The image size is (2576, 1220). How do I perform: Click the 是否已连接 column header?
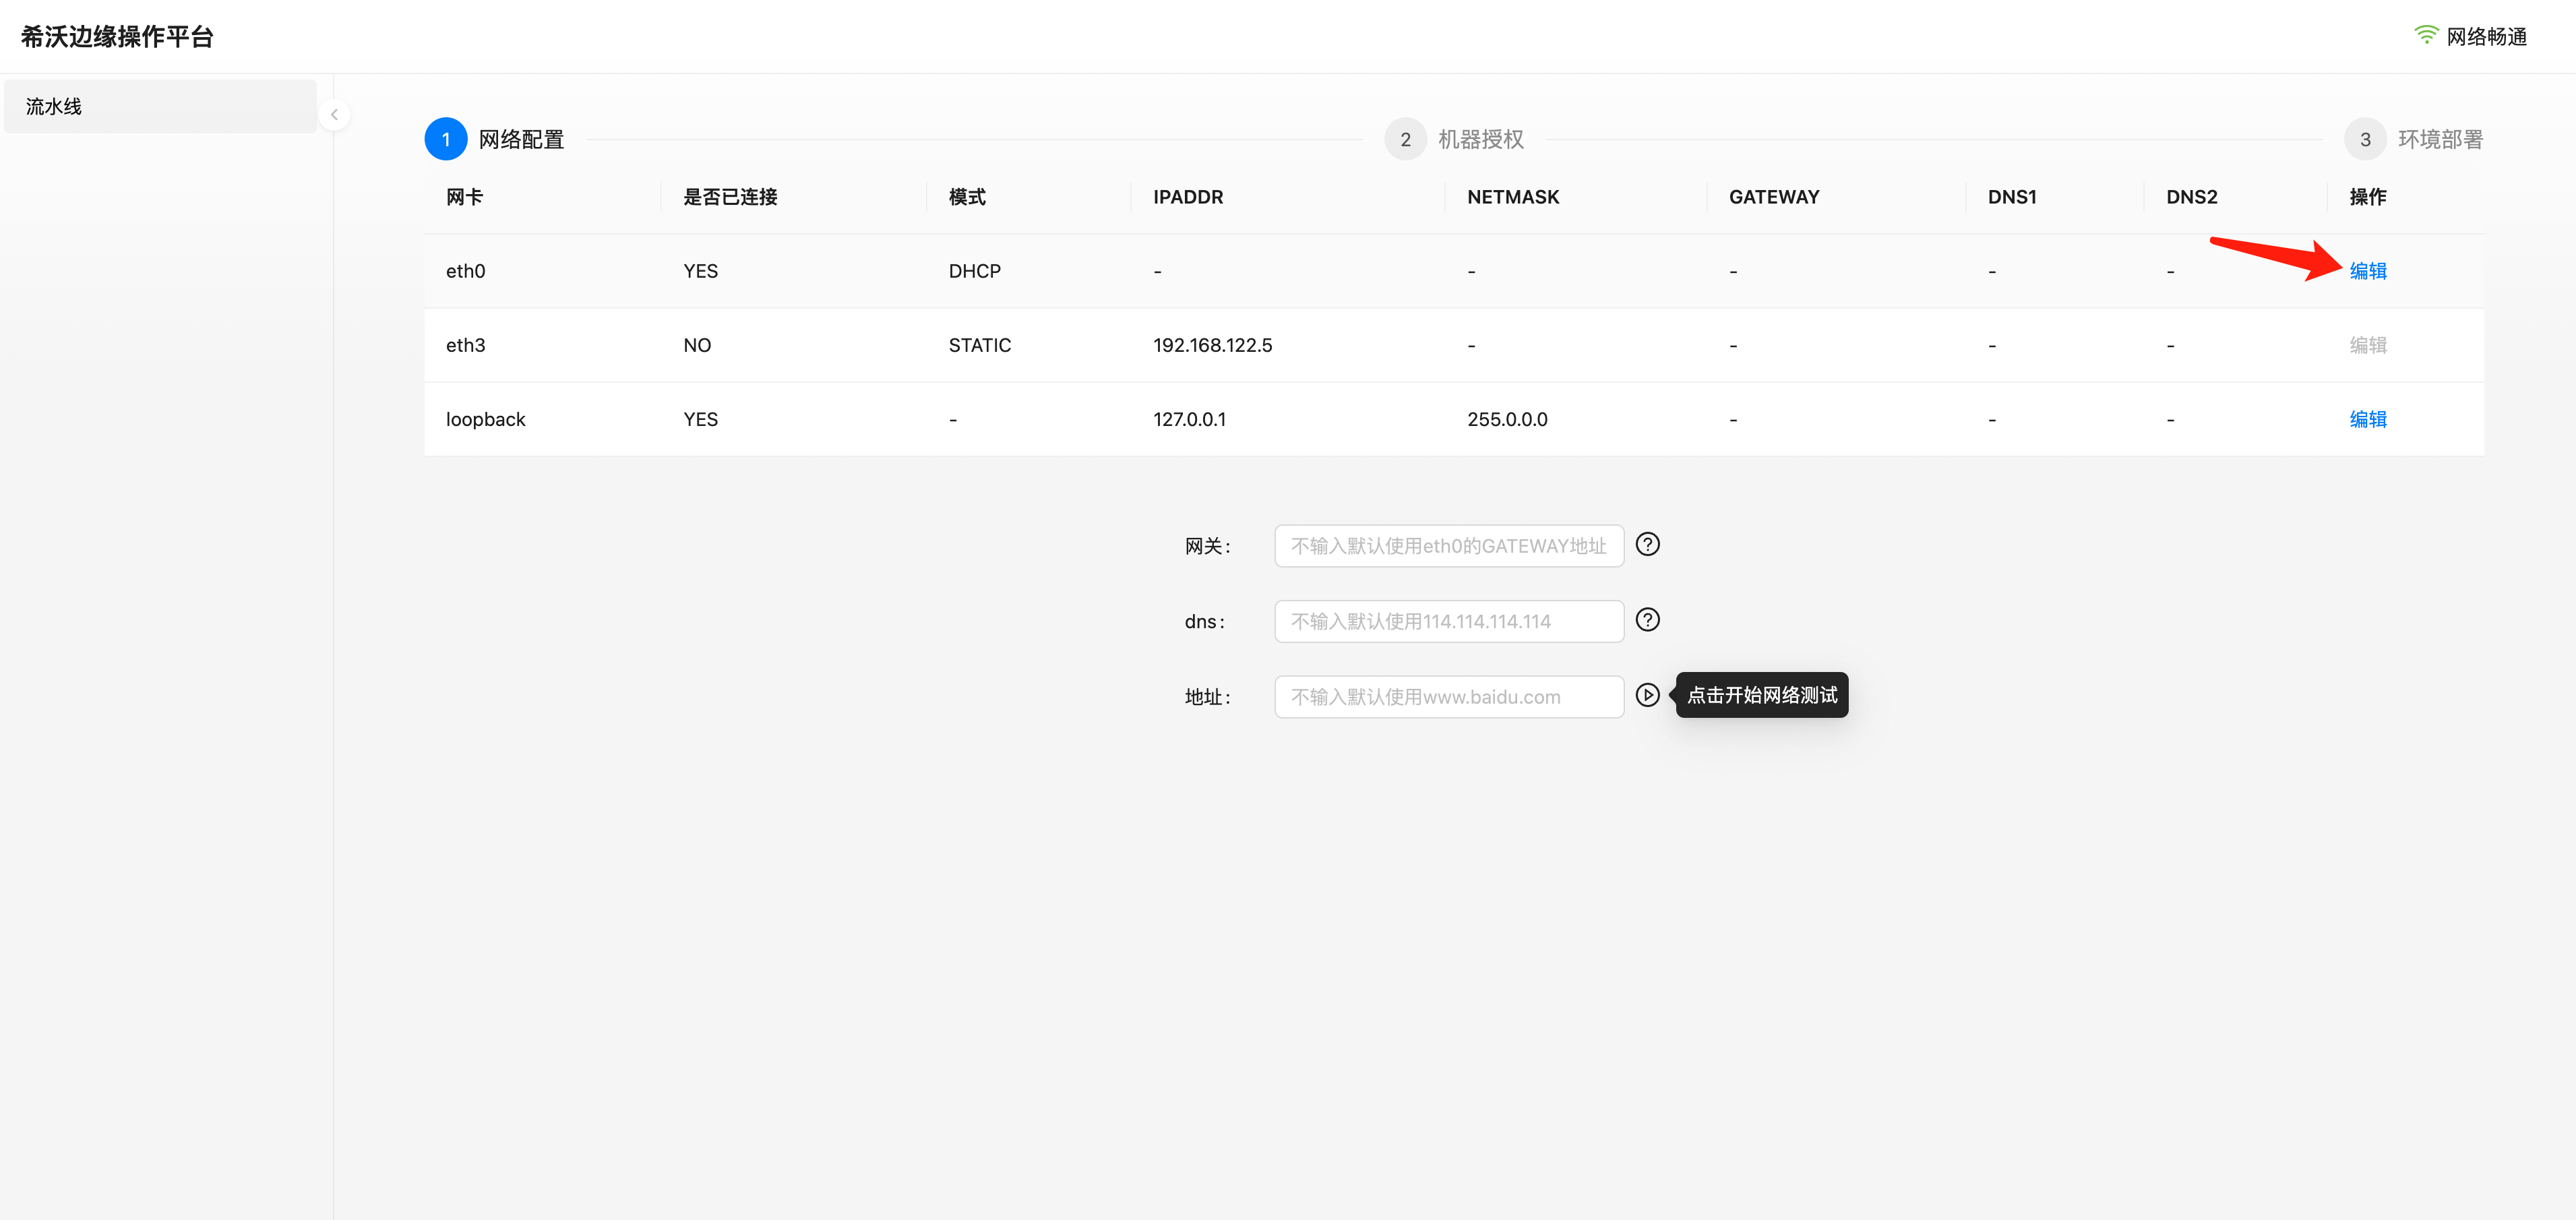[730, 197]
